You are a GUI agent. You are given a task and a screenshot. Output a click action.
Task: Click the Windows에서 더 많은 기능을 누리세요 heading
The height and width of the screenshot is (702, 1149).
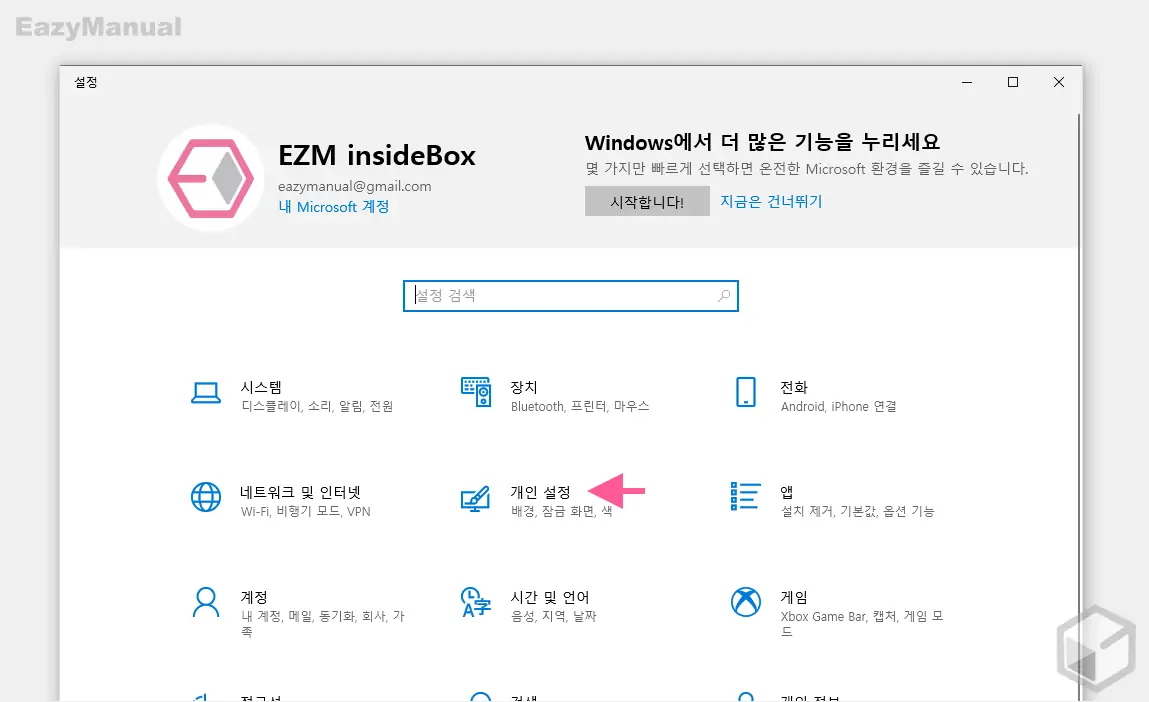pos(762,141)
